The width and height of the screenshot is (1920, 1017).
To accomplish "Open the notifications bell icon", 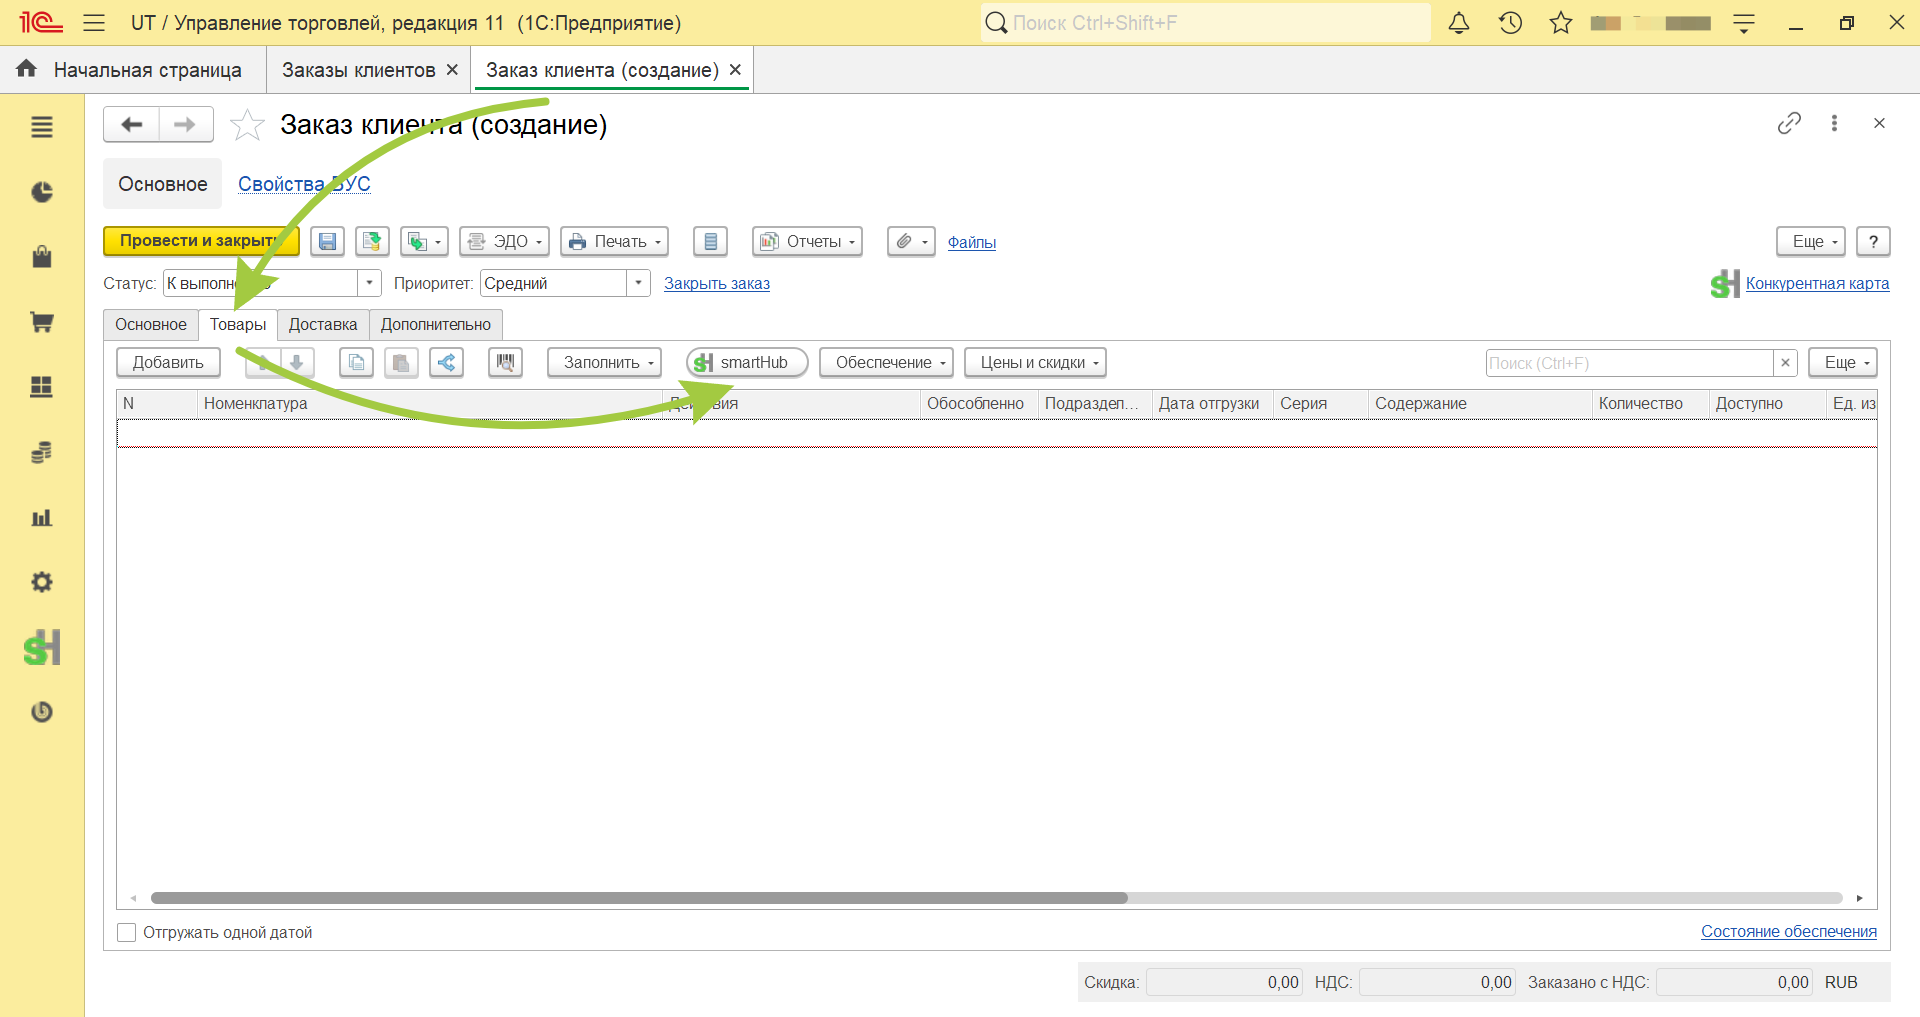I will pos(1459,22).
